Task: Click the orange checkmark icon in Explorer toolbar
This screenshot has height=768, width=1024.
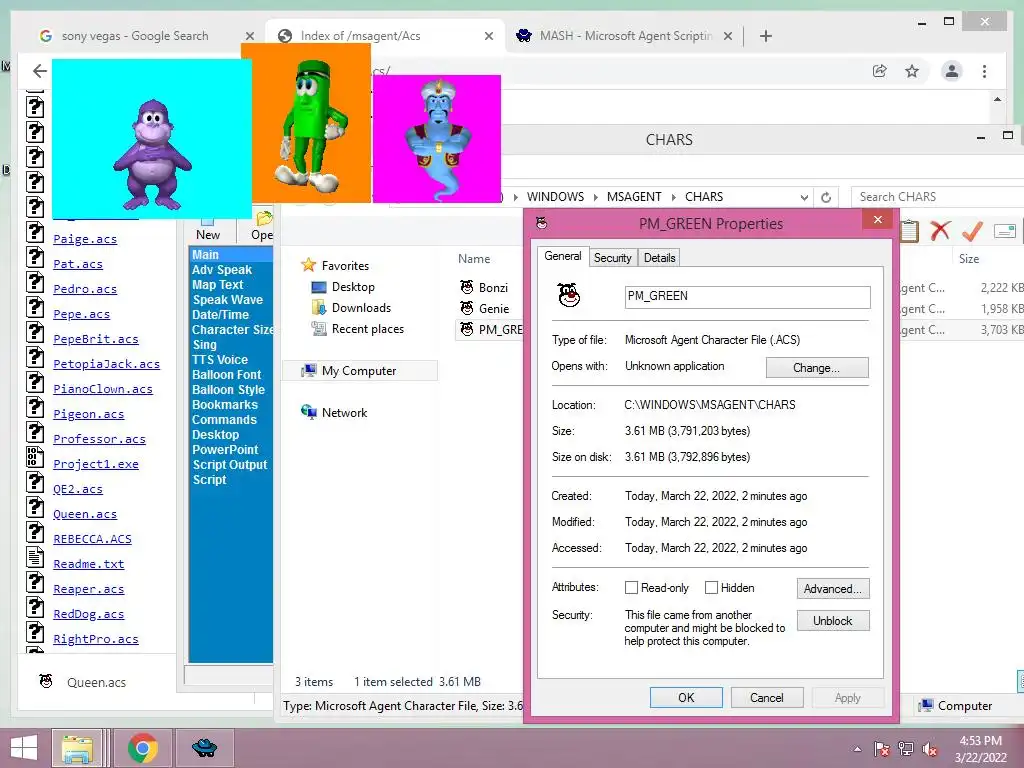Action: (x=972, y=231)
